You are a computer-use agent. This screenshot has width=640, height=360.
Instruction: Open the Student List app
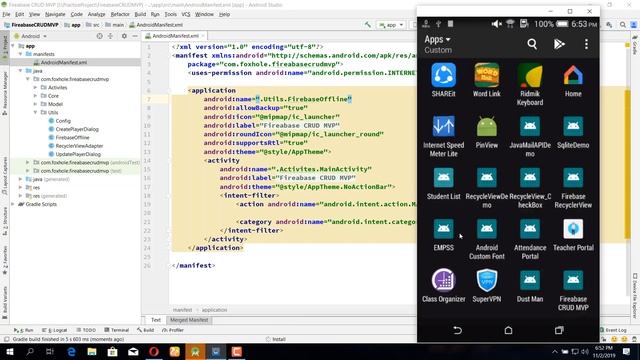(x=443, y=178)
